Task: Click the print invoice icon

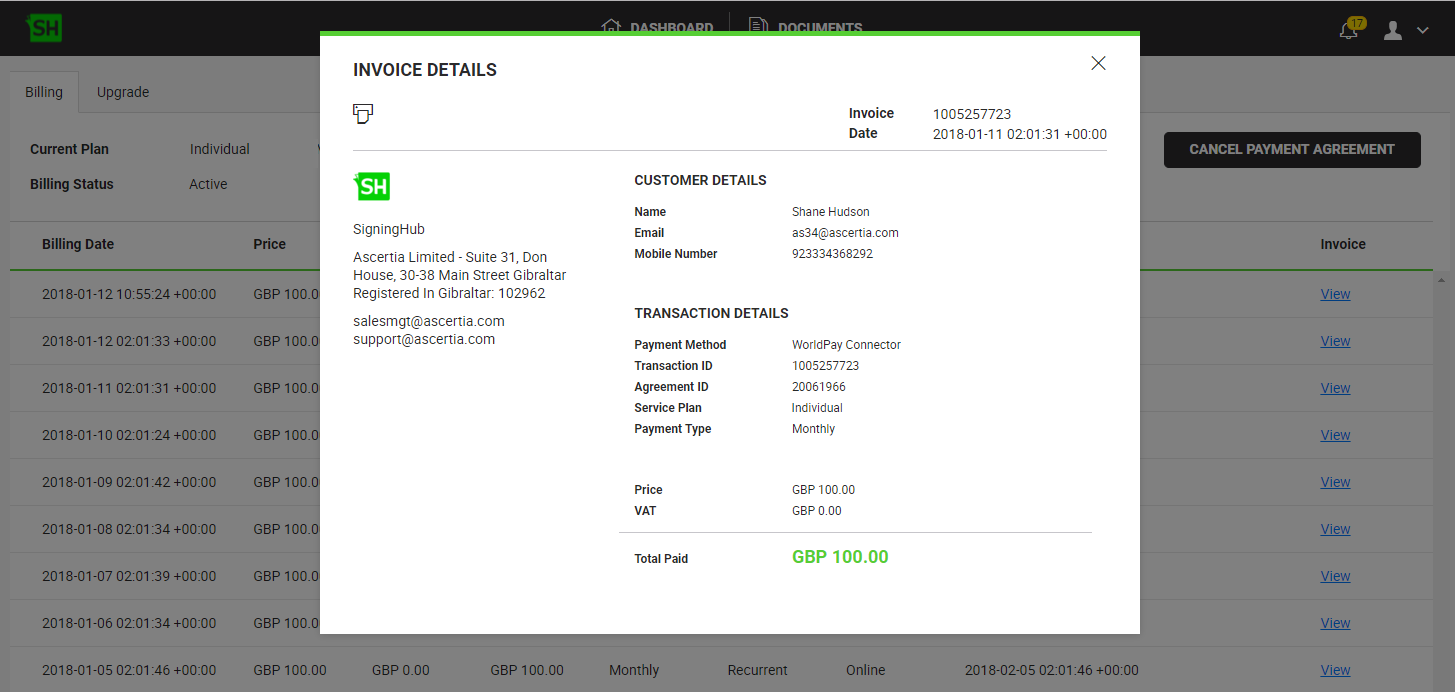Action: click(x=363, y=114)
